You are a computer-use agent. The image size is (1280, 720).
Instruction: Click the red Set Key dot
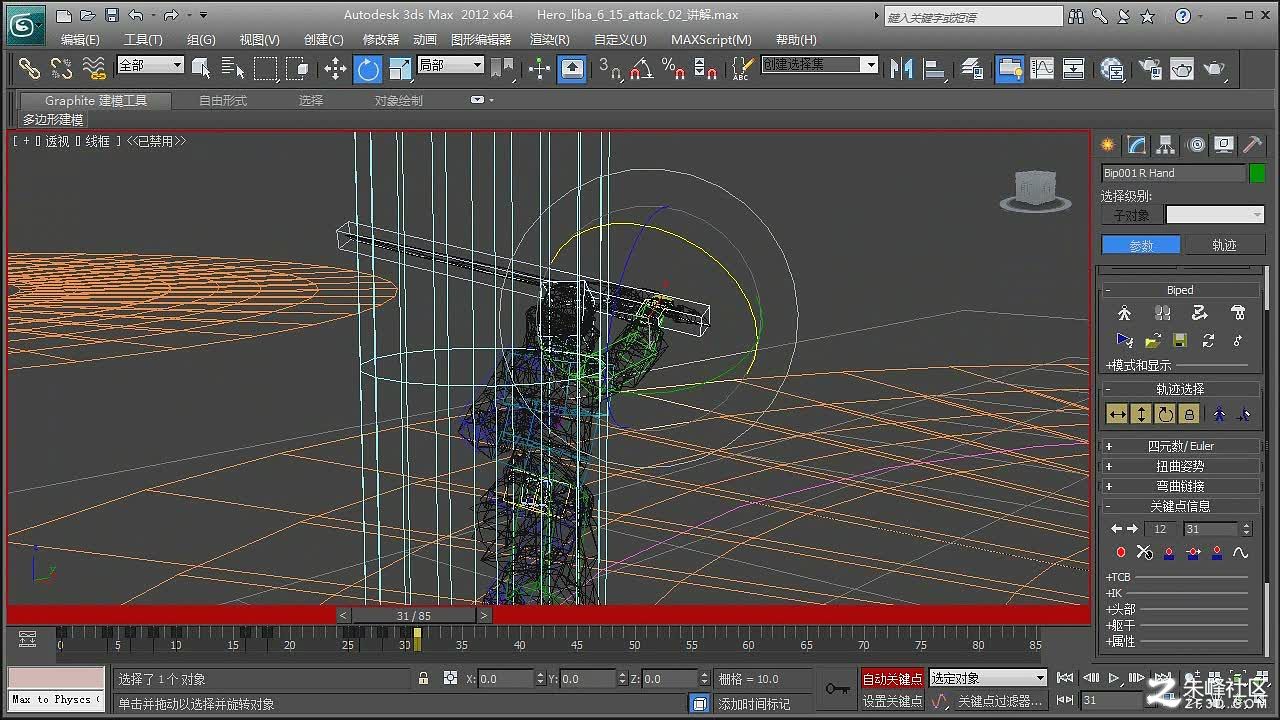[x=1121, y=552]
